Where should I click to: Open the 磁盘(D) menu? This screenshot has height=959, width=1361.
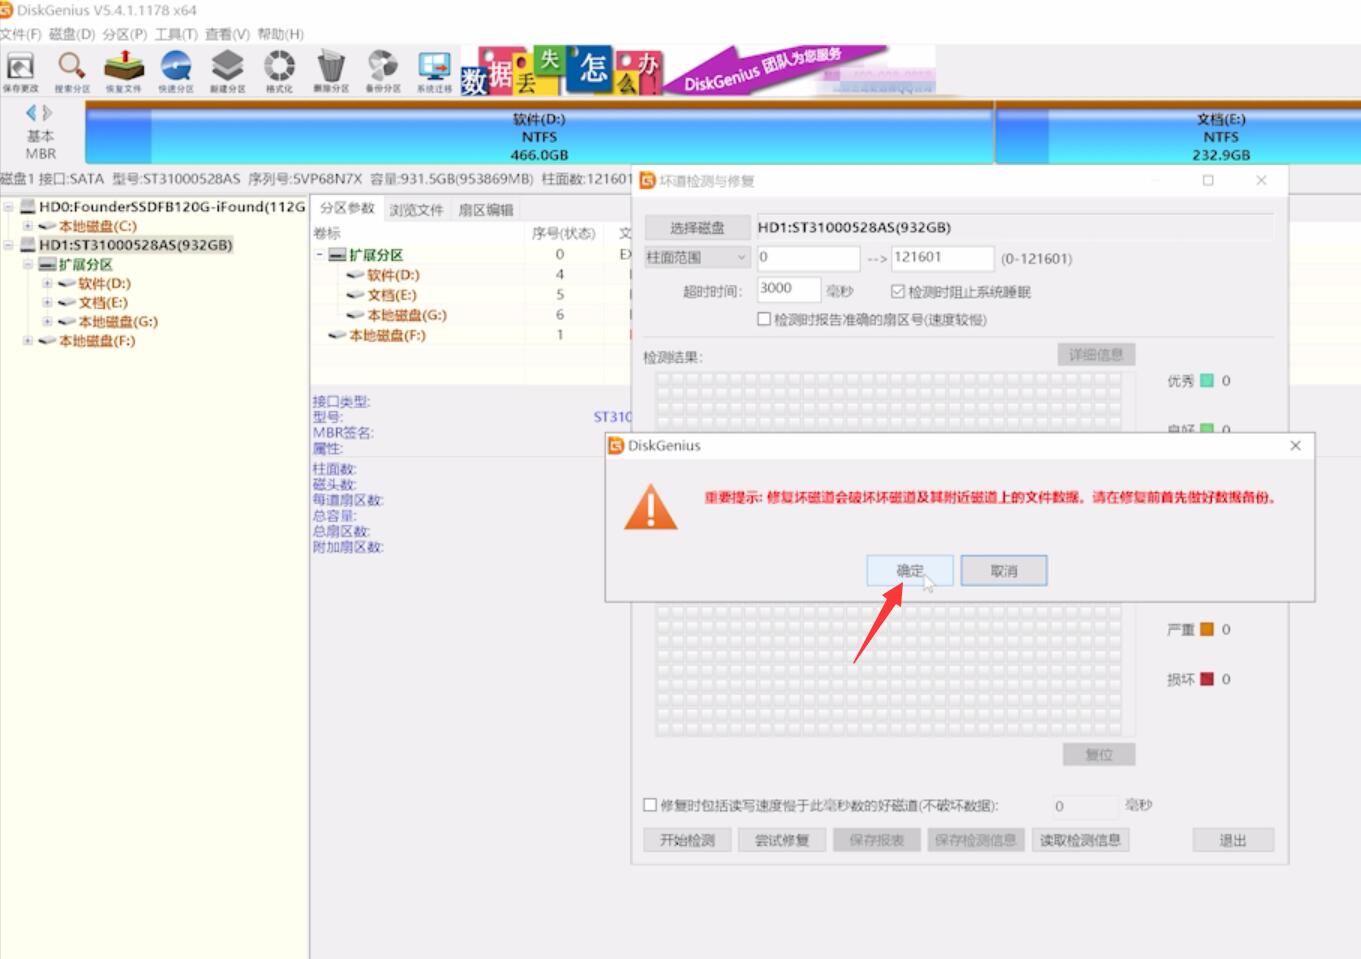pyautogui.click(x=72, y=34)
